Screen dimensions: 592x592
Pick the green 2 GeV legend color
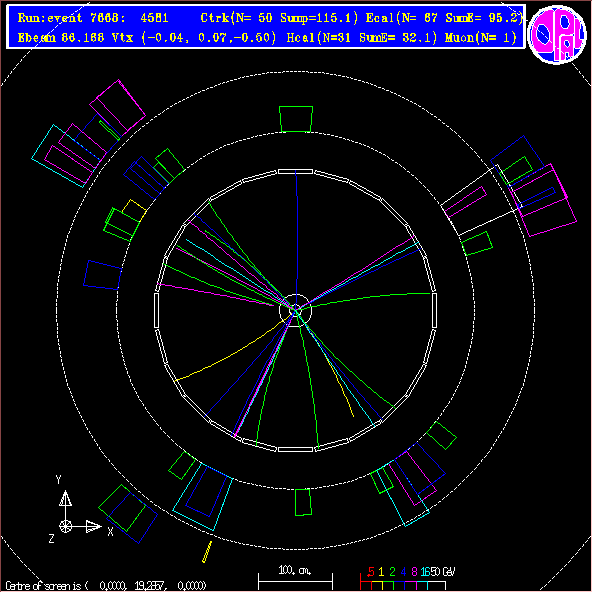(x=388, y=585)
